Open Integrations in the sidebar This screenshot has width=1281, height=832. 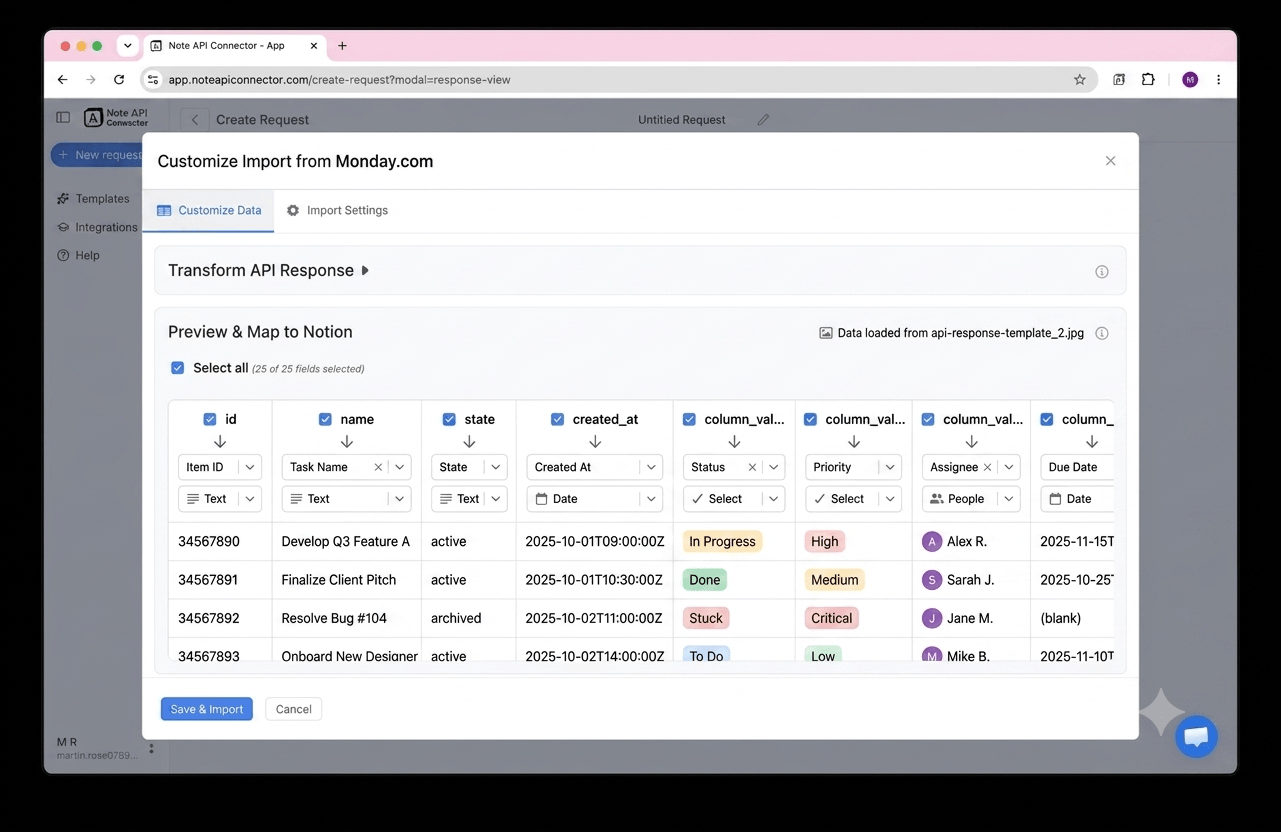click(x=97, y=227)
